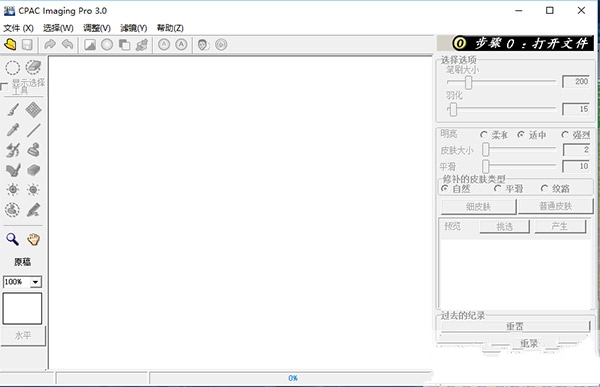The image size is (600, 387).
Task: Open the 文件(X) menu
Action: click(x=18, y=28)
